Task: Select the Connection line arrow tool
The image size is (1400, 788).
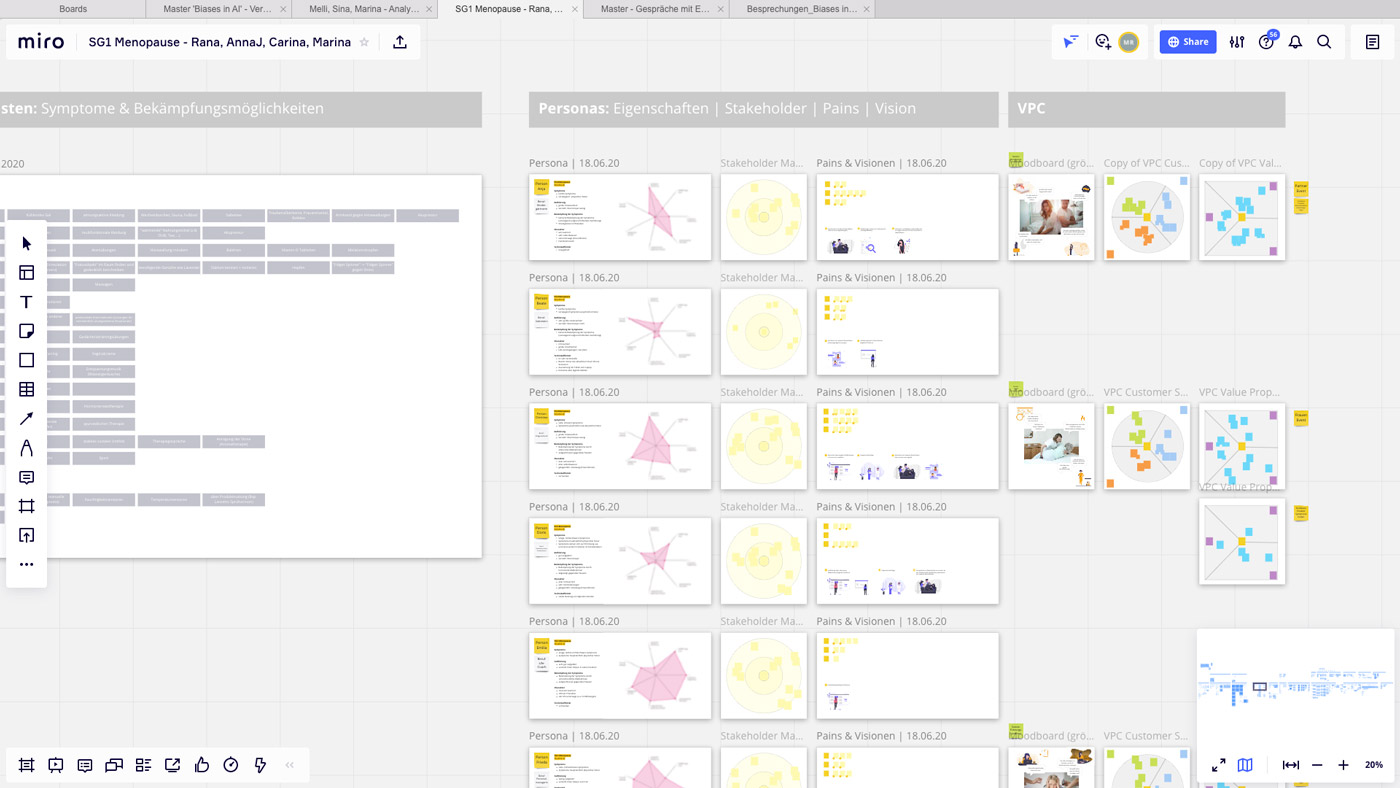Action: [27, 418]
